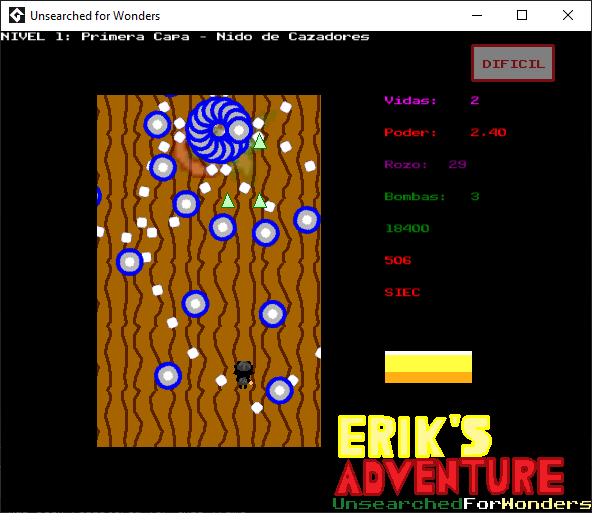The height and width of the screenshot is (513, 592).
Task: Maximize the game window
Action: coord(522,15)
